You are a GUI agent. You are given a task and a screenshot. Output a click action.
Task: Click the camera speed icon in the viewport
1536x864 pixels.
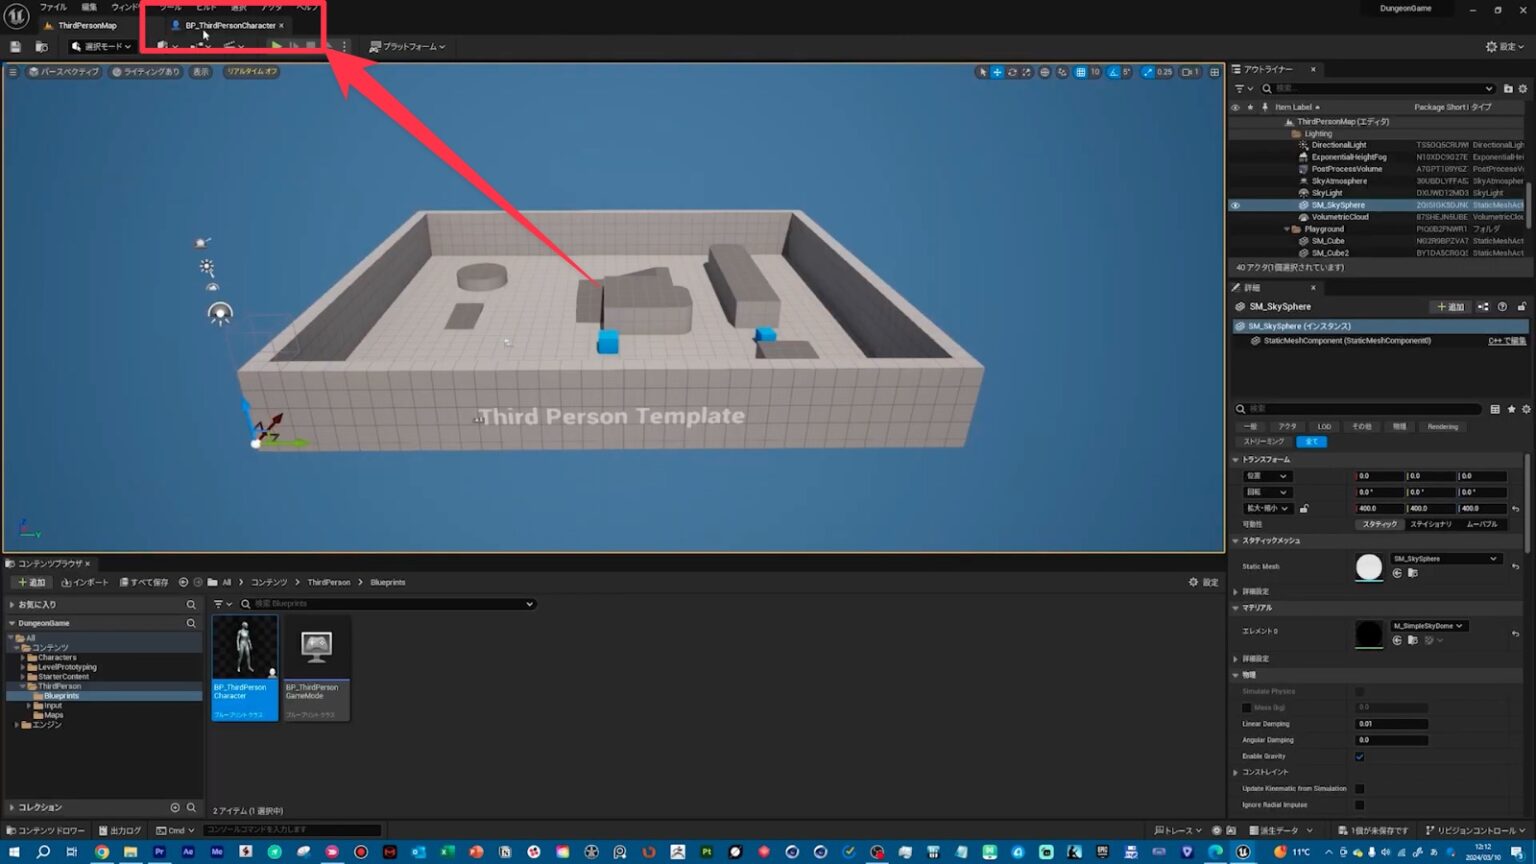pos(1187,72)
